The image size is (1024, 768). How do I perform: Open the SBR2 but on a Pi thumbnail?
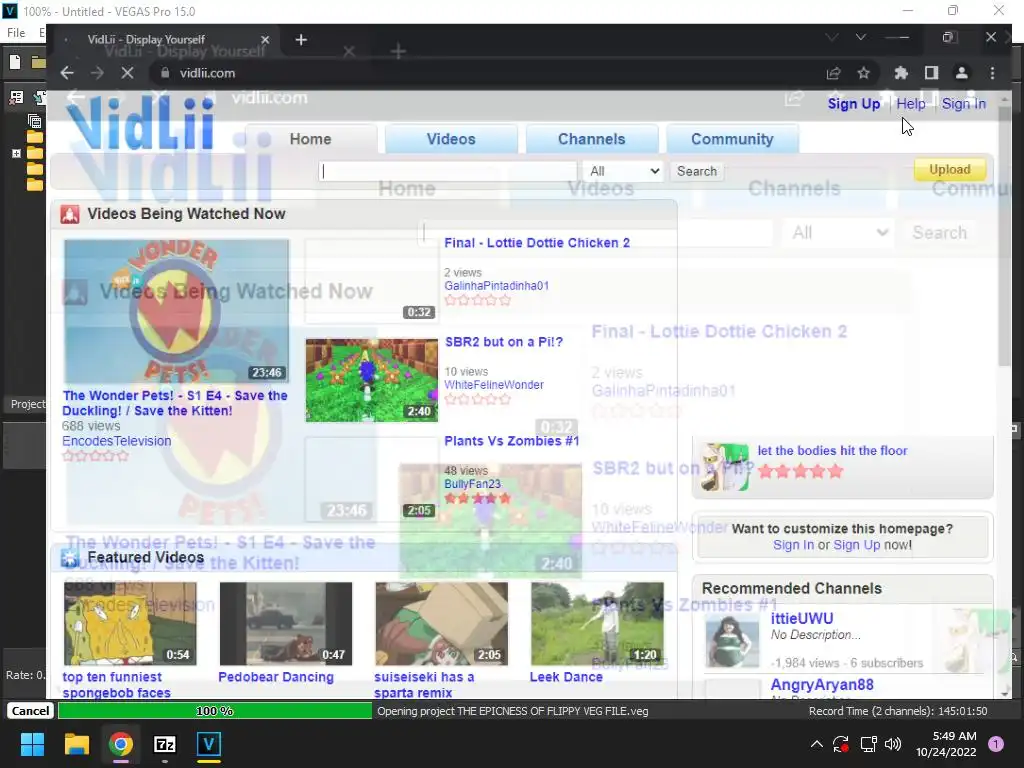[x=372, y=380]
